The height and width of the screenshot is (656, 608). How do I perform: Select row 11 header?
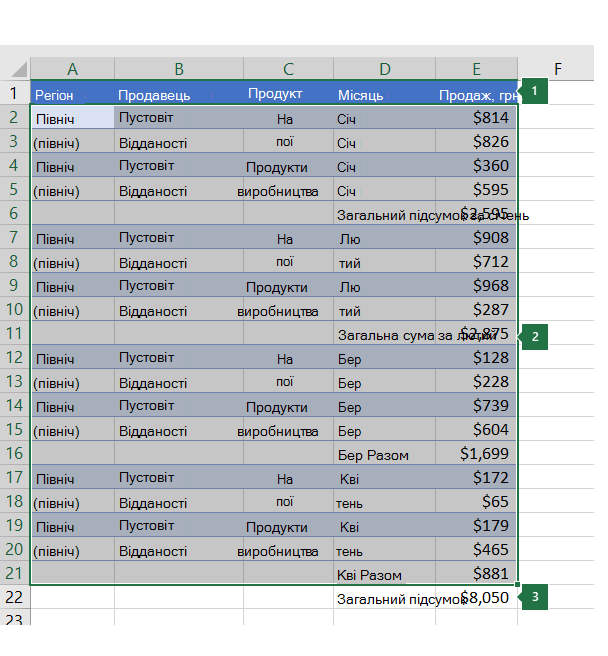[x=15, y=333]
